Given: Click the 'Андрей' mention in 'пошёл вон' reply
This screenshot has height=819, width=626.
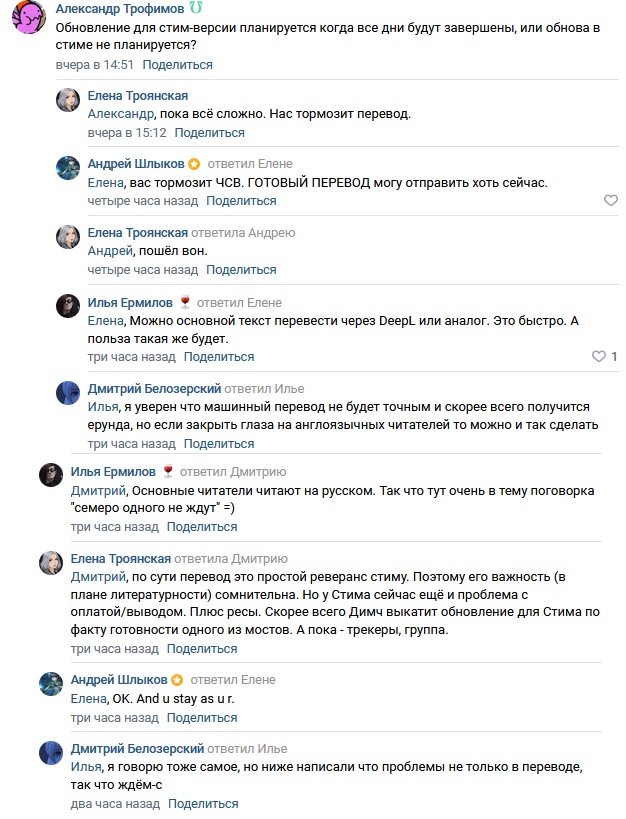Looking at the screenshot, I should tap(110, 251).
